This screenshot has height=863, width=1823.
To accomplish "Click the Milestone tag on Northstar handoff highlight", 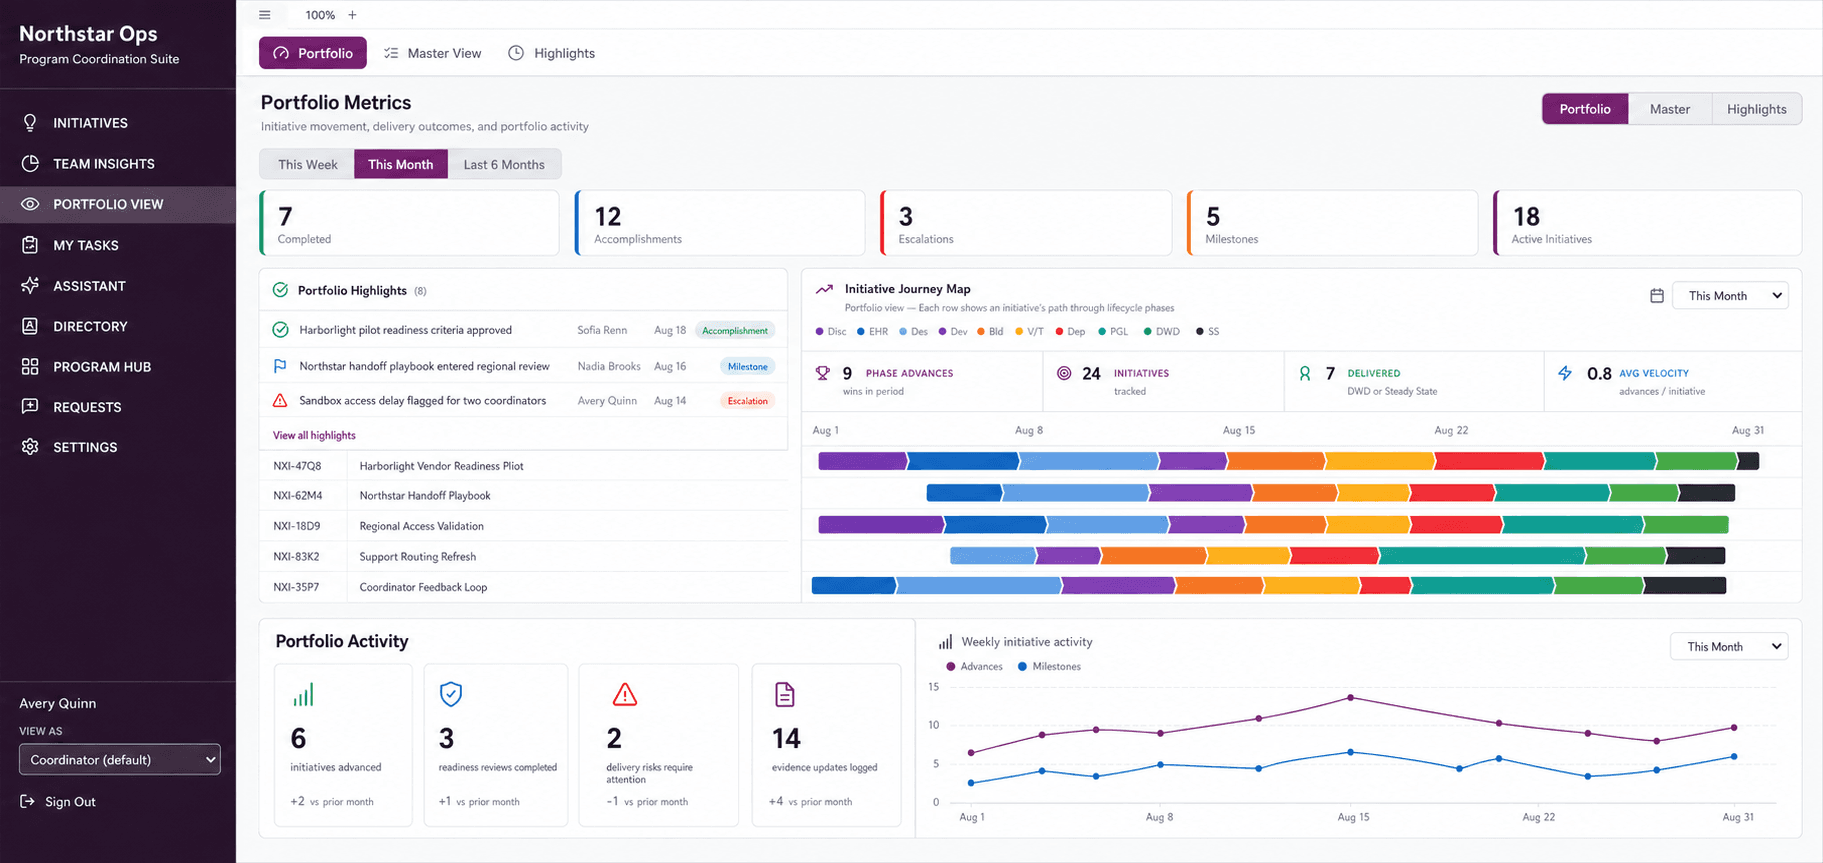I will tap(748, 366).
